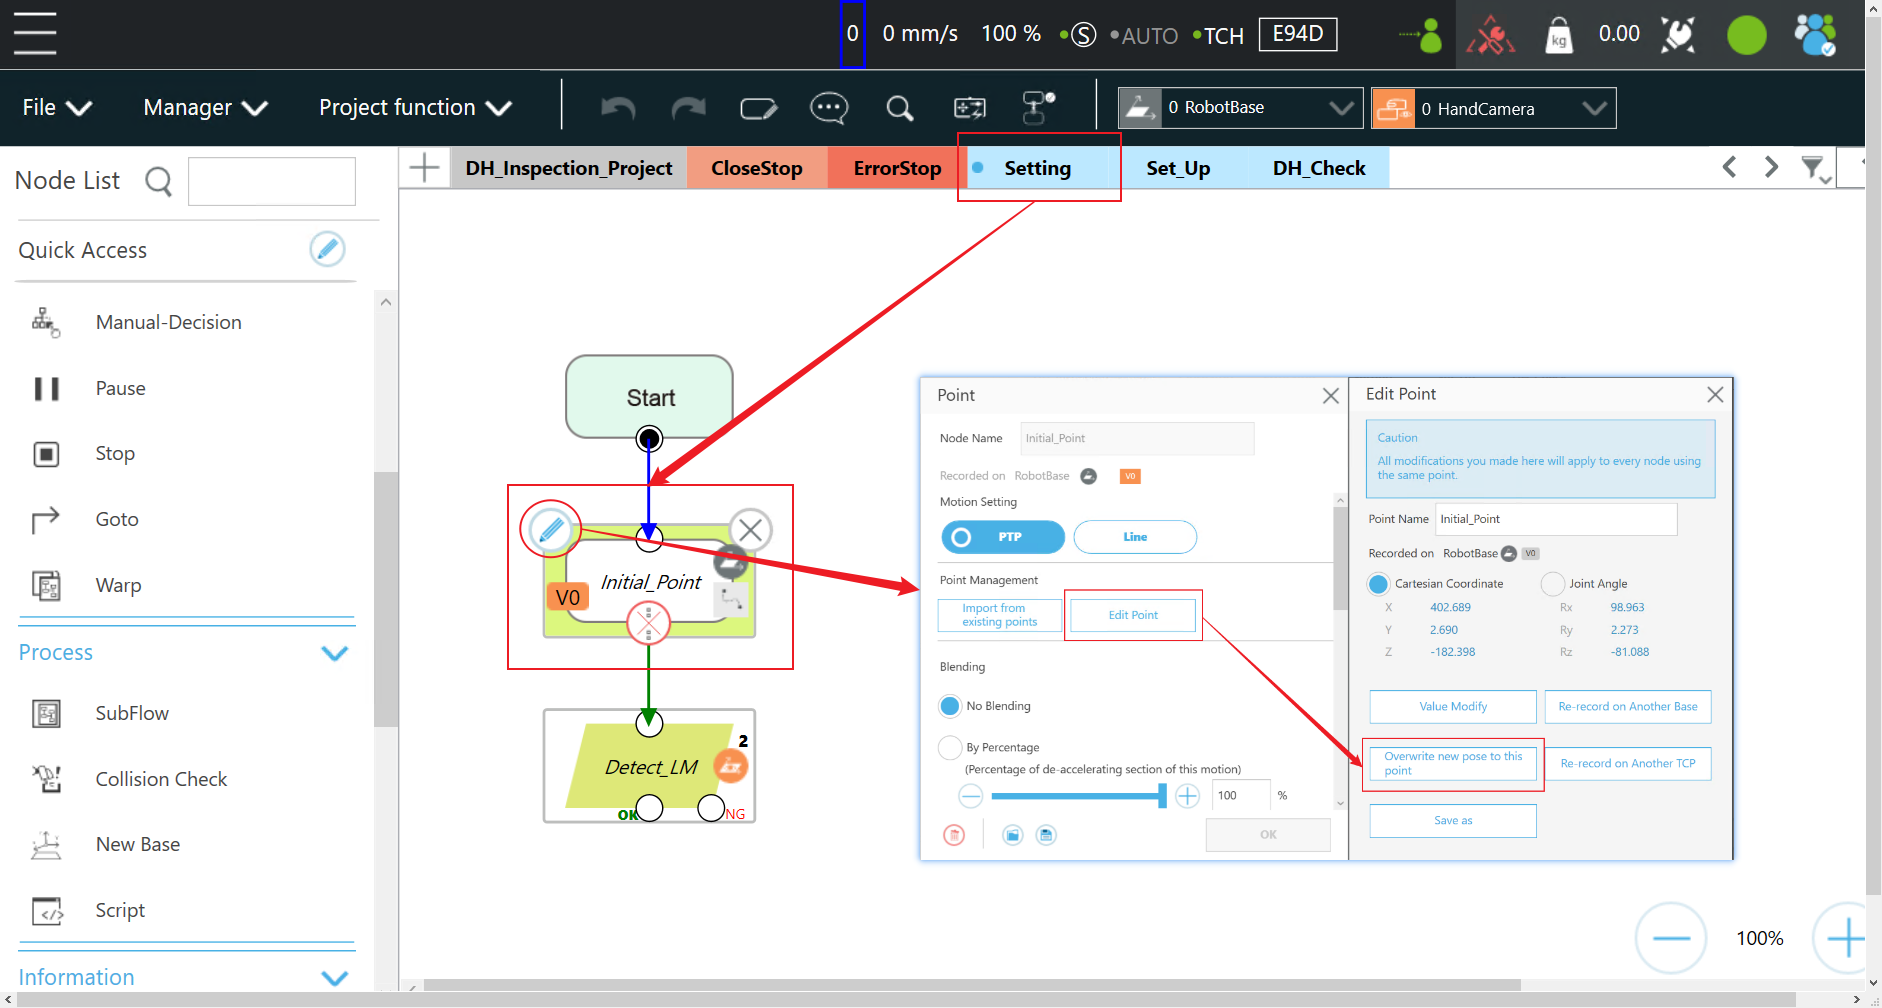Select PTP motion setting
The height and width of the screenshot is (1008, 1882).
tap(1003, 537)
